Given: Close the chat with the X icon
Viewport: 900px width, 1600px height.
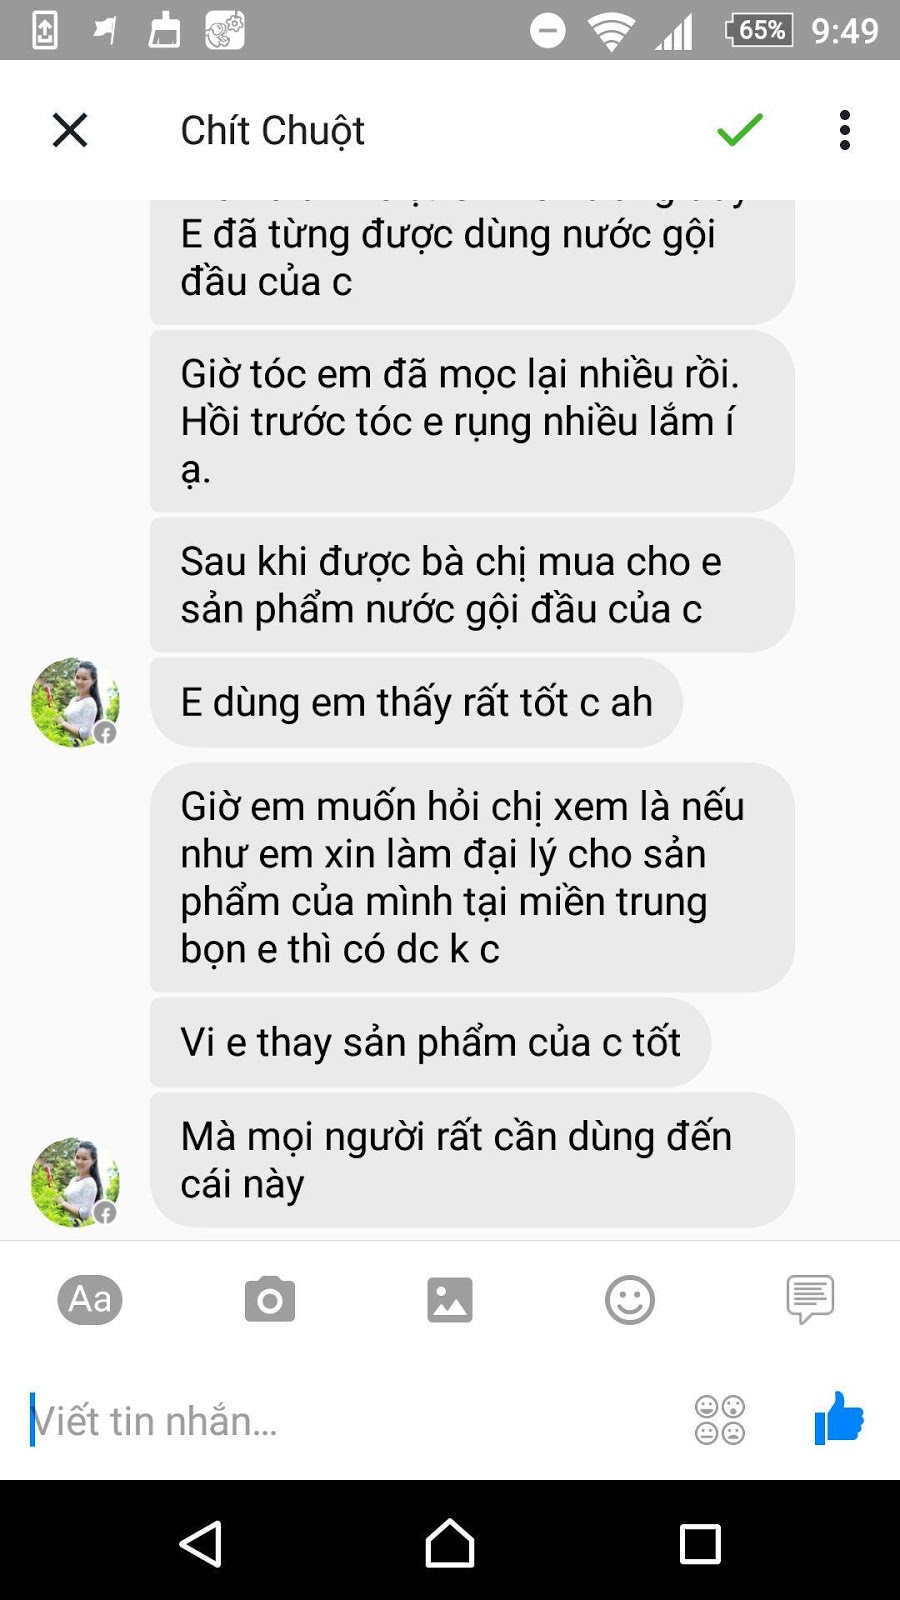Looking at the screenshot, I should (70, 130).
